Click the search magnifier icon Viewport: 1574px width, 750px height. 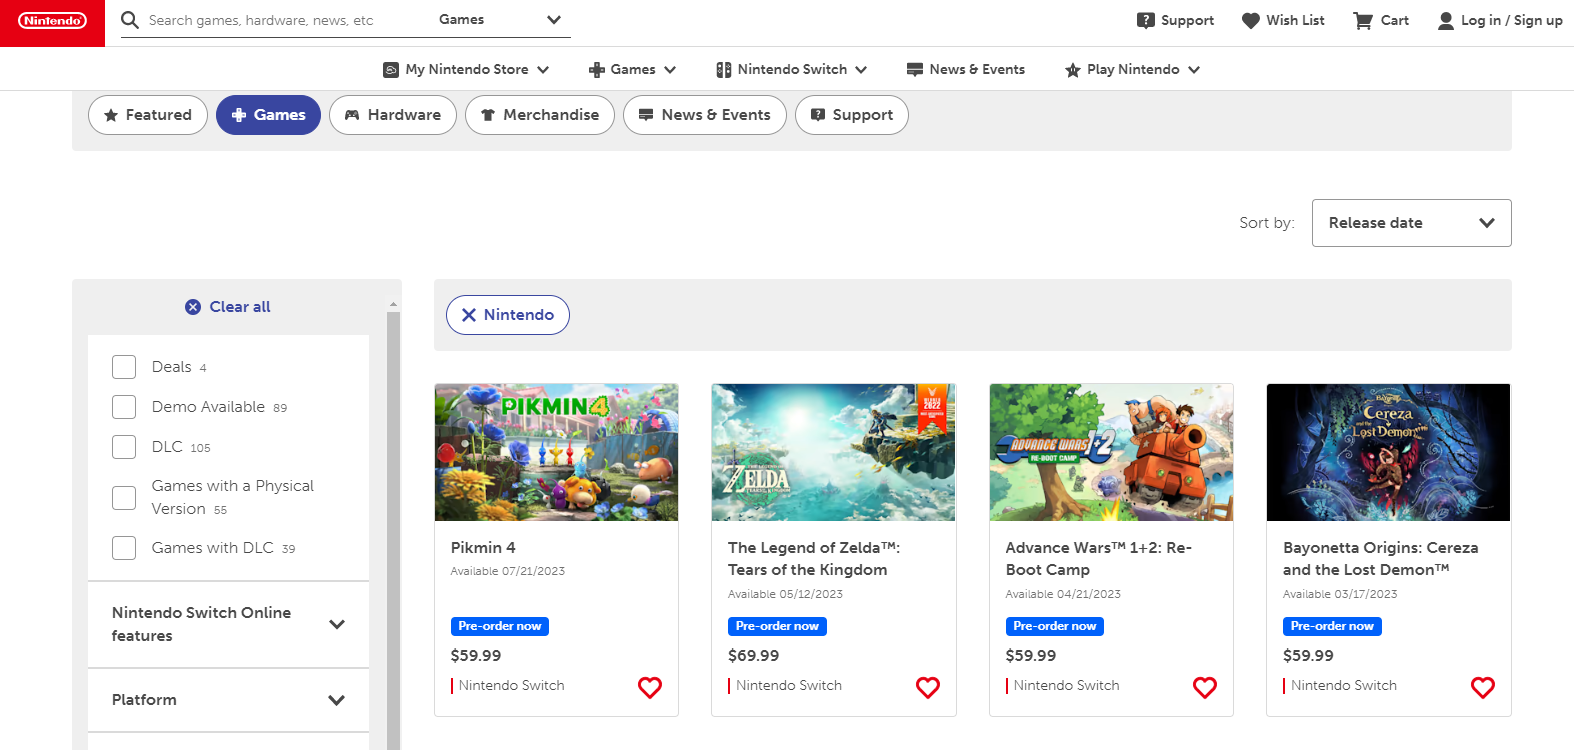pyautogui.click(x=130, y=20)
